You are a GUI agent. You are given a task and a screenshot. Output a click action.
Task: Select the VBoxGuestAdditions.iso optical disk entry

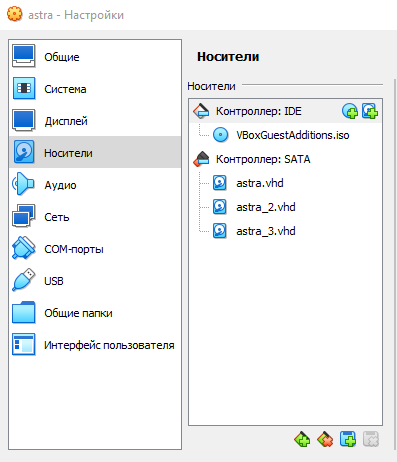tap(285, 135)
